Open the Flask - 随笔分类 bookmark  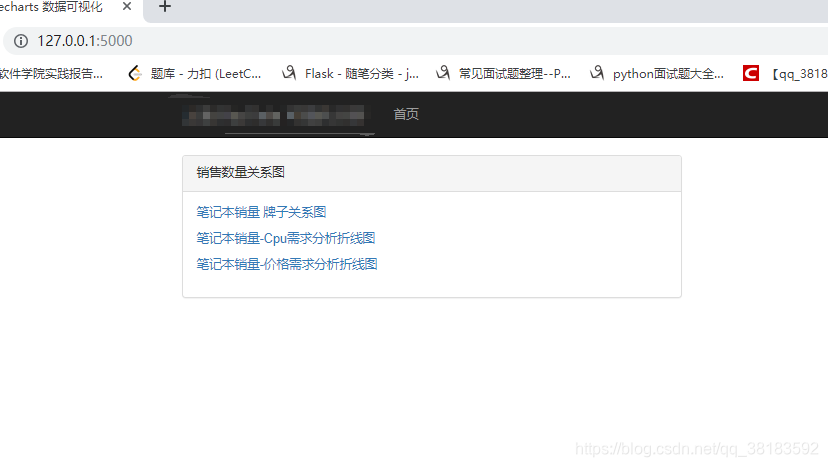362,73
